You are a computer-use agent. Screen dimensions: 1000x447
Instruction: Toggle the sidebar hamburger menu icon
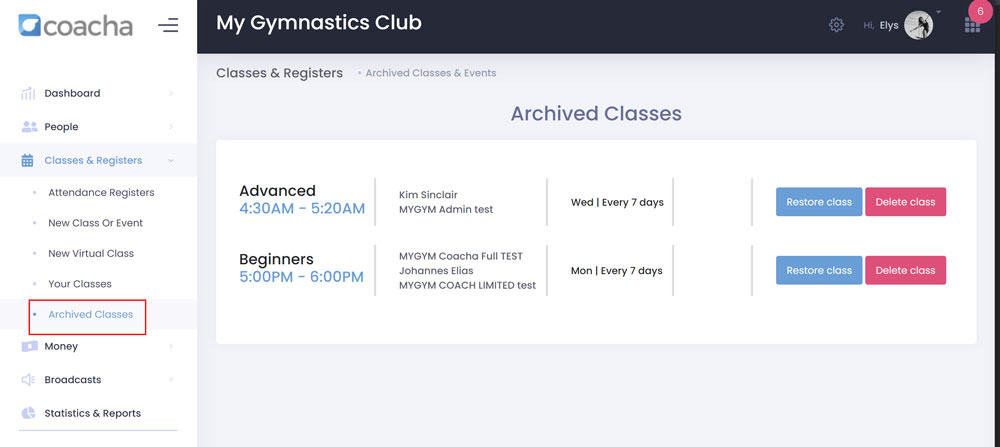(x=168, y=25)
